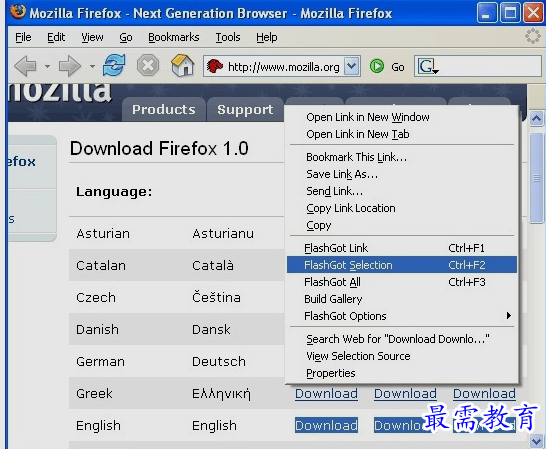Click the scrollbar down arrow
Screen dimensions: 546x449
[536, 441]
